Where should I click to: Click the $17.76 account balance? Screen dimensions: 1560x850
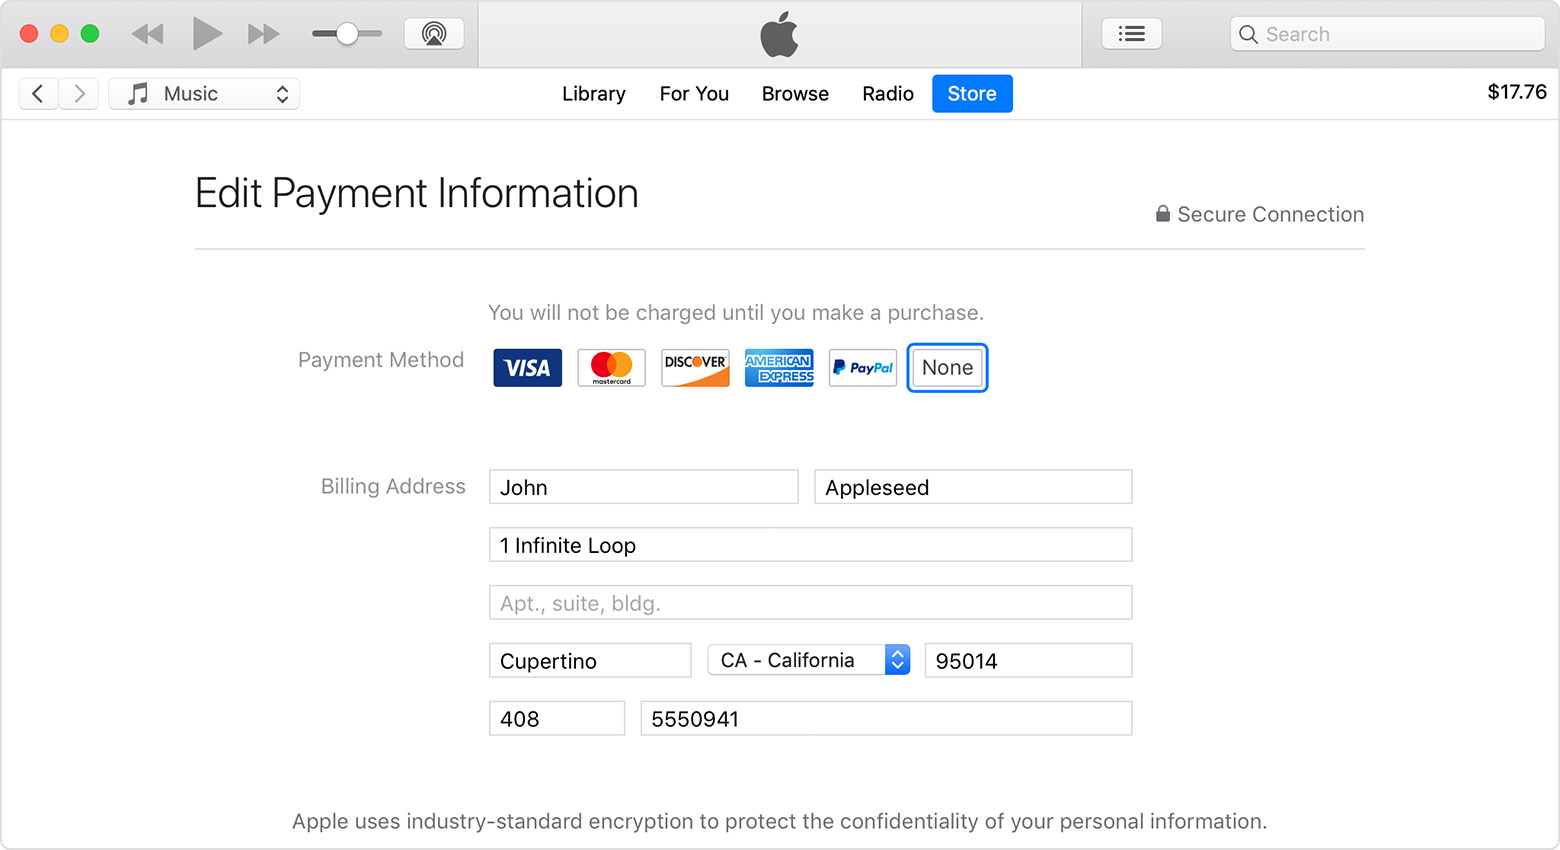point(1517,92)
